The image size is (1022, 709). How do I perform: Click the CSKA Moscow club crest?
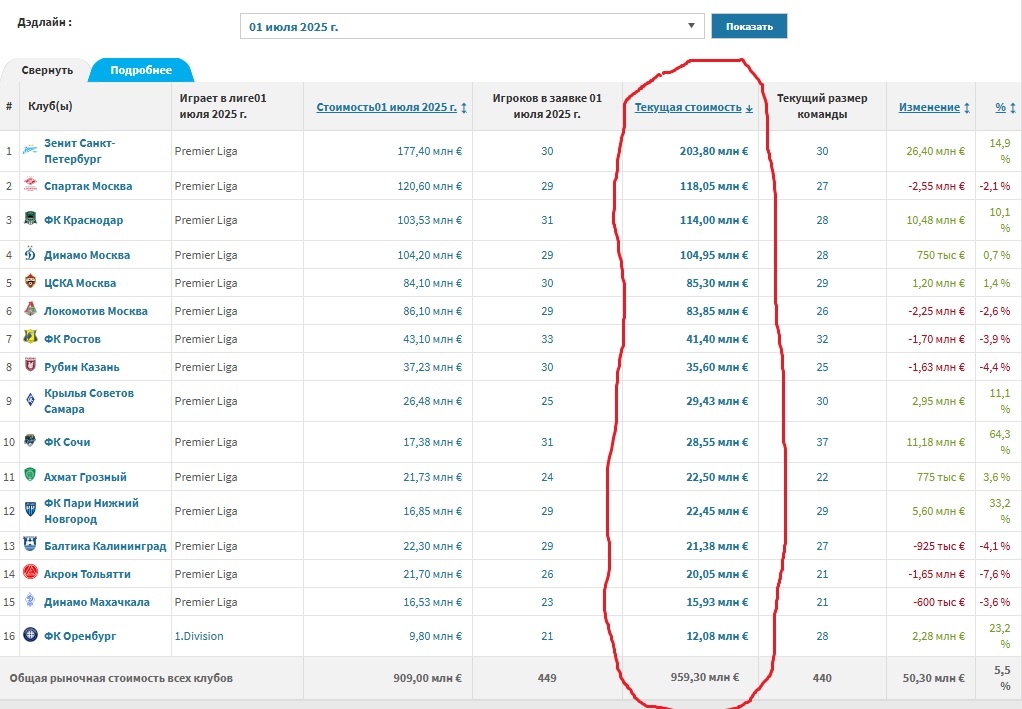click(30, 282)
